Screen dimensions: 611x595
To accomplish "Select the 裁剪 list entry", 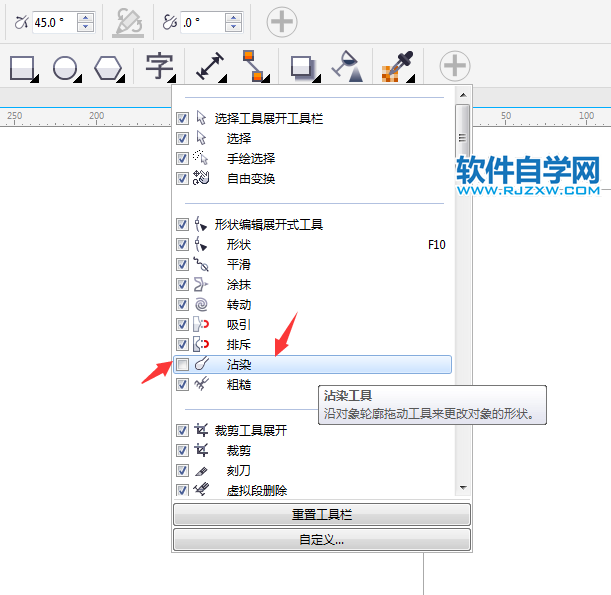I will pos(312,451).
